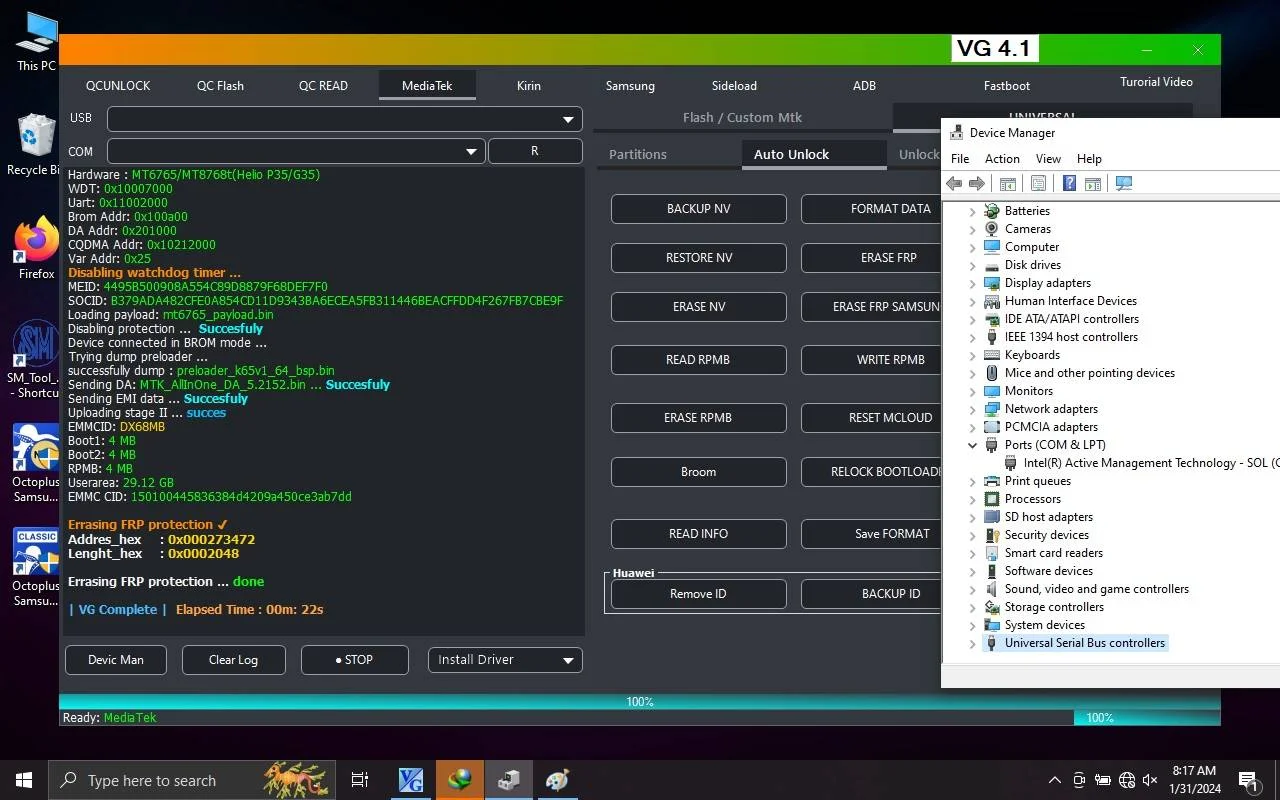Image resolution: width=1280 pixels, height=800 pixels.
Task: Click STOP button
Action: (x=354, y=660)
